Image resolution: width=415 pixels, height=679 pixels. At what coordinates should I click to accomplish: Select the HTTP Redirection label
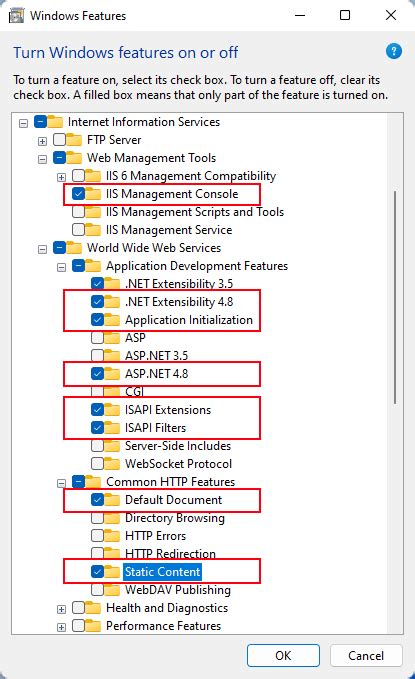(170, 553)
